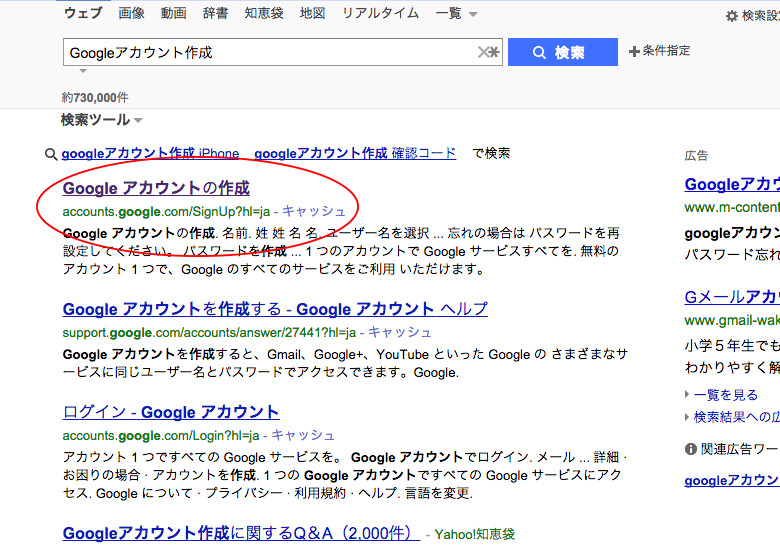Click result count 約730,000件
The image size is (780, 545).
[95, 97]
